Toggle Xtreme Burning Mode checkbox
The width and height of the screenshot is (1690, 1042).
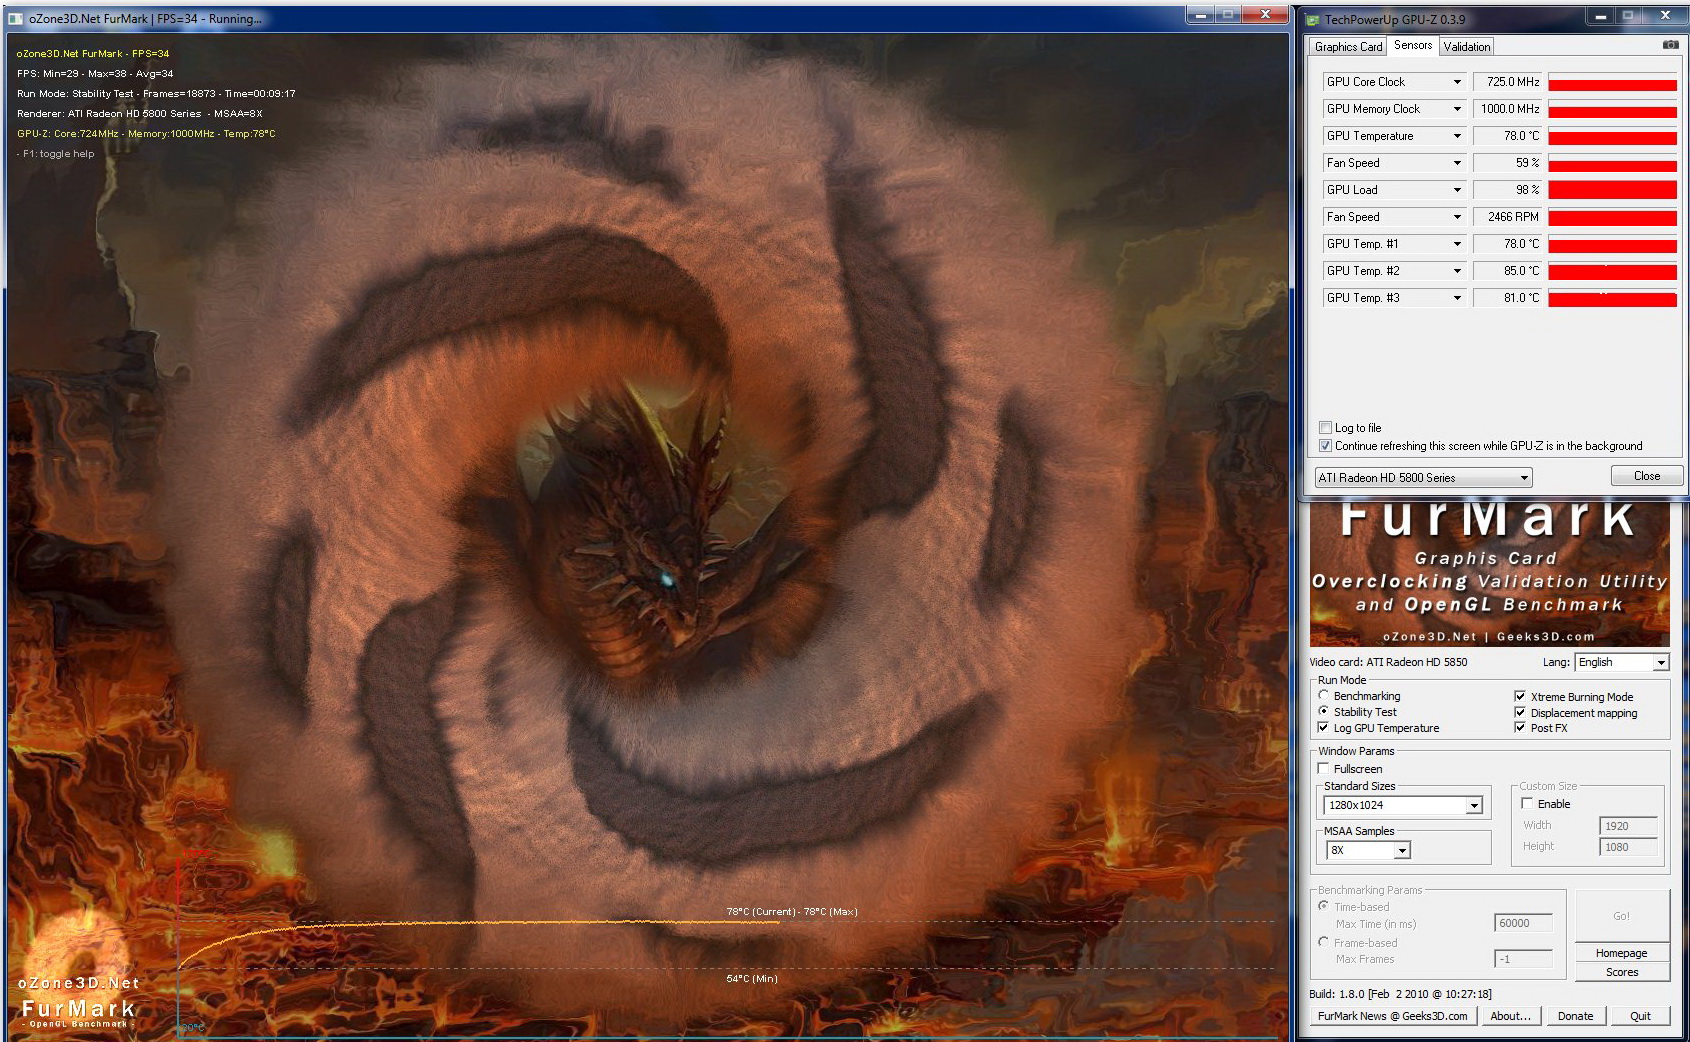click(x=1520, y=696)
